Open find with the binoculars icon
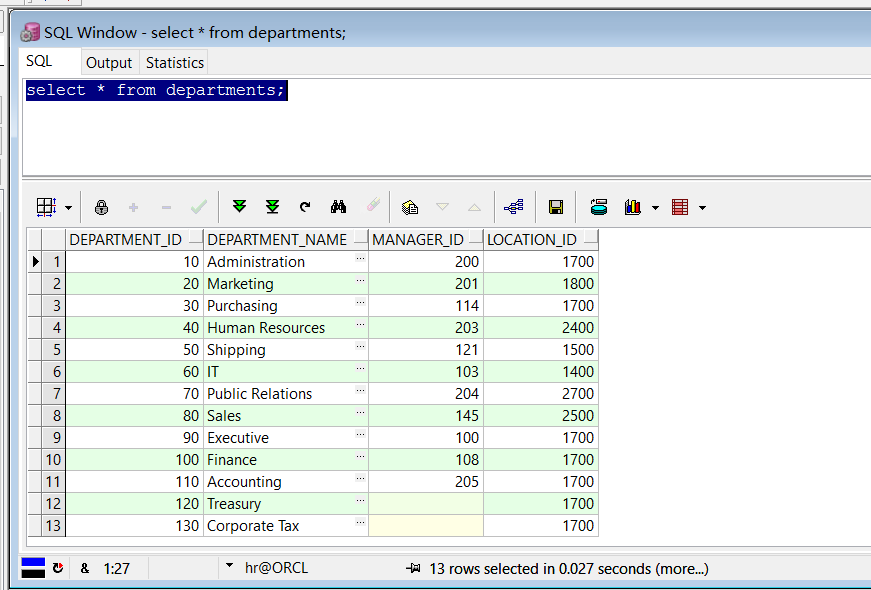 click(x=338, y=207)
